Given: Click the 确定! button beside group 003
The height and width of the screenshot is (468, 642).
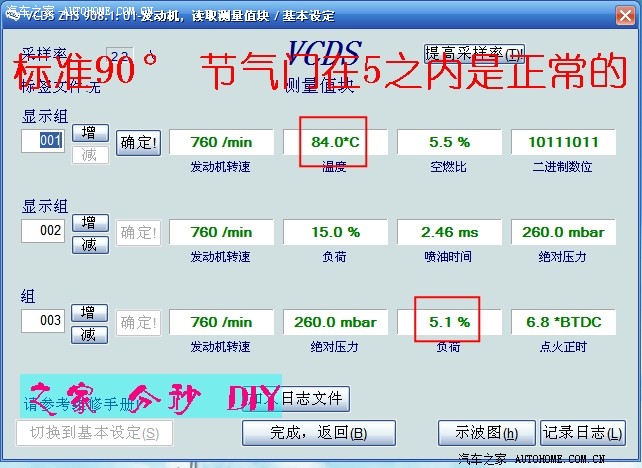Looking at the screenshot, I should point(138,323).
